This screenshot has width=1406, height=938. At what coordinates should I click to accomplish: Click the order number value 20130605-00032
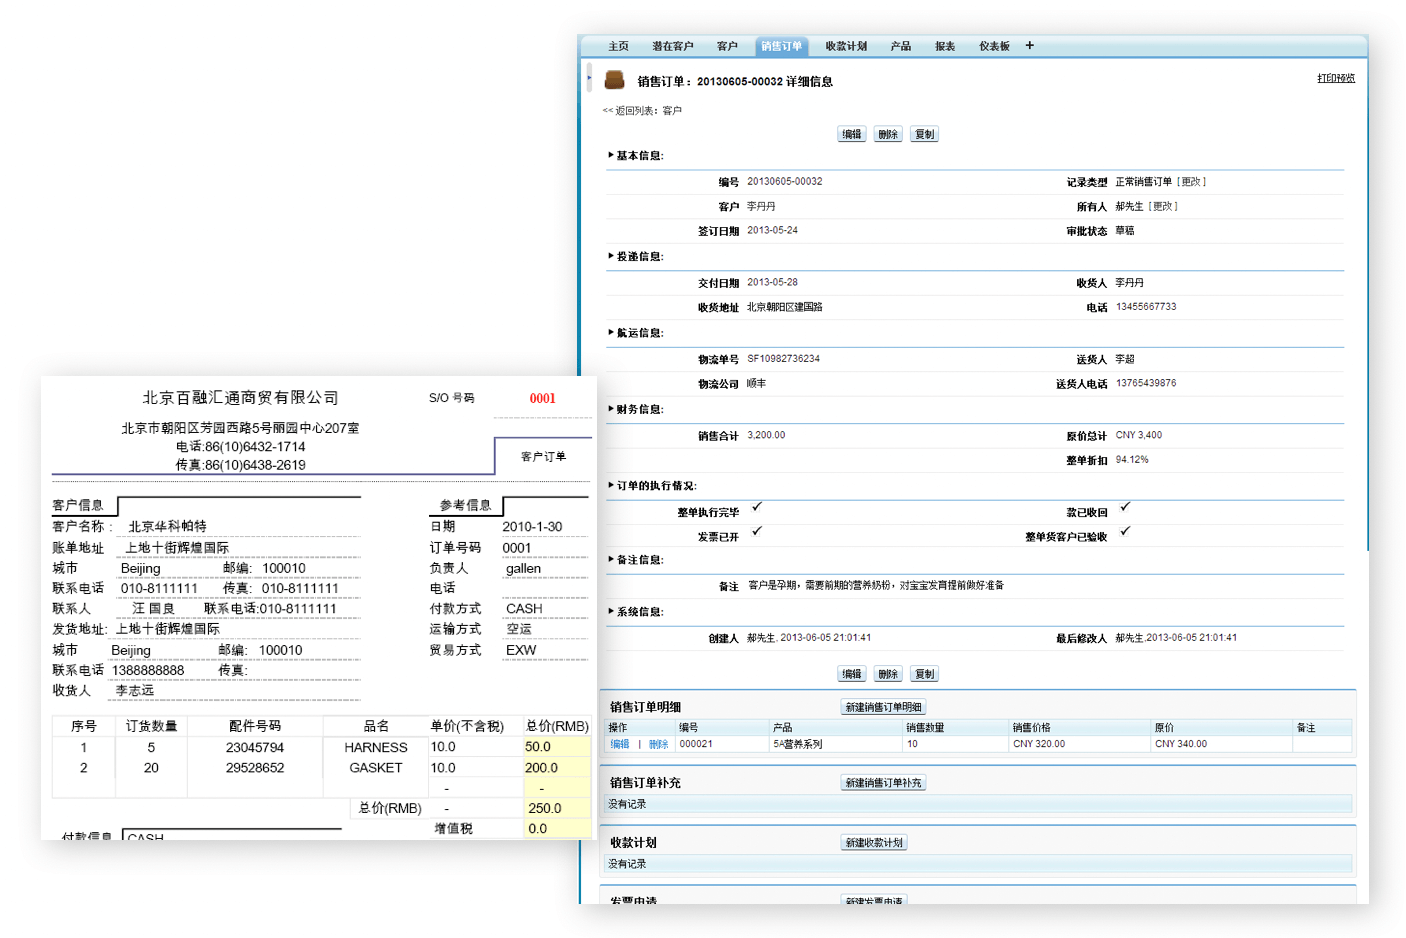click(785, 181)
